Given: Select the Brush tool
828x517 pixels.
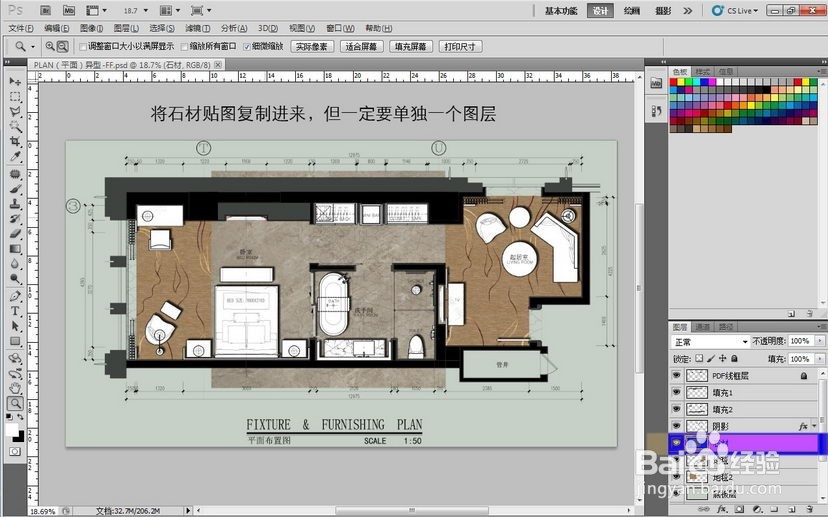Looking at the screenshot, I should point(15,189).
